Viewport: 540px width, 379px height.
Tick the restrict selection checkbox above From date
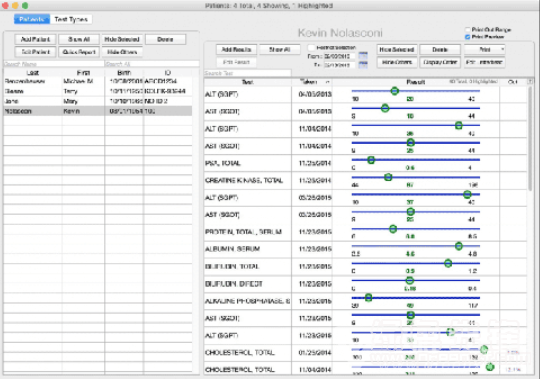click(x=311, y=48)
